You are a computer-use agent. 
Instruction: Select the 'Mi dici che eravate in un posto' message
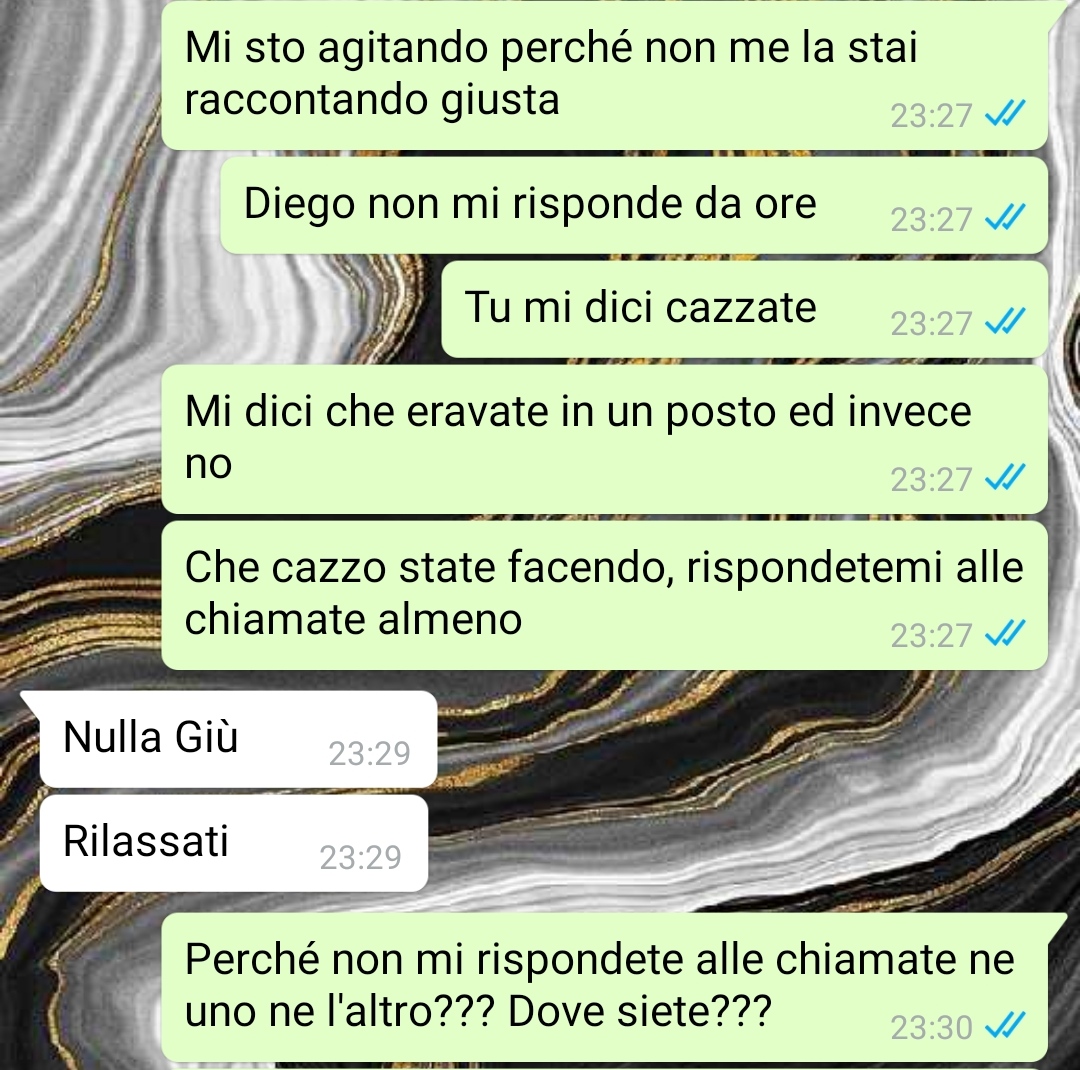(605, 440)
